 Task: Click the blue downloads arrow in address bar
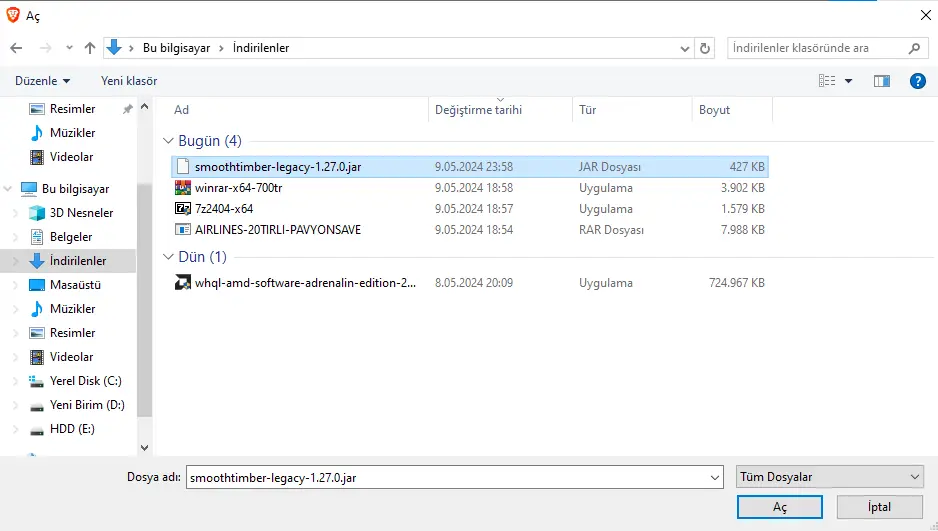tap(114, 47)
